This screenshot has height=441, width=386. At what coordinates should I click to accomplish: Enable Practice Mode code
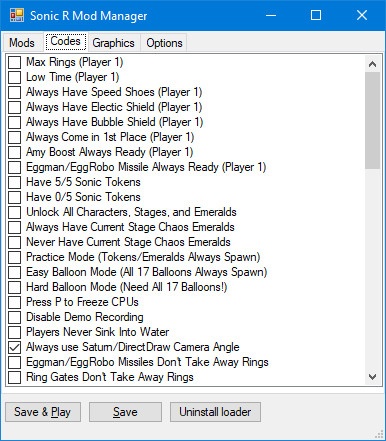click(x=14, y=257)
